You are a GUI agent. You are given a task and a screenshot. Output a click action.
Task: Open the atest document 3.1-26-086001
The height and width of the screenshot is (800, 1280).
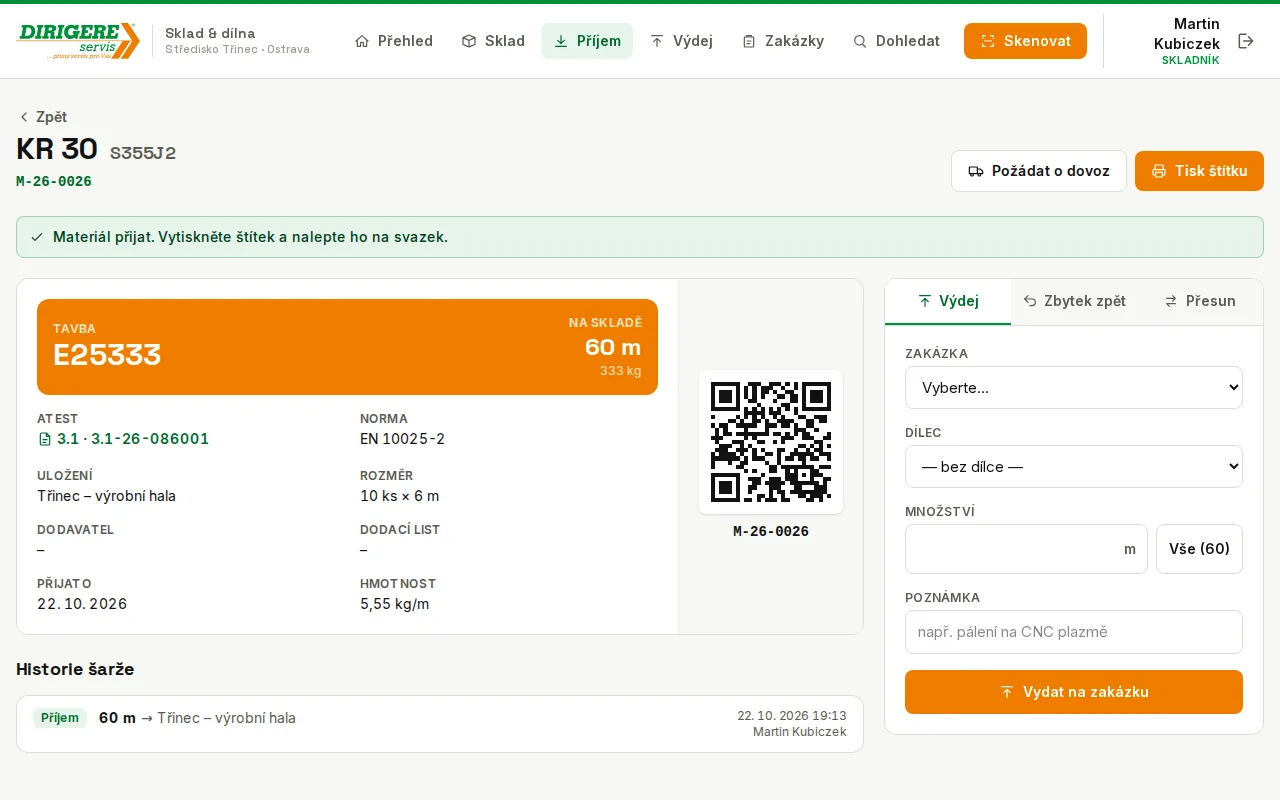click(x=123, y=439)
